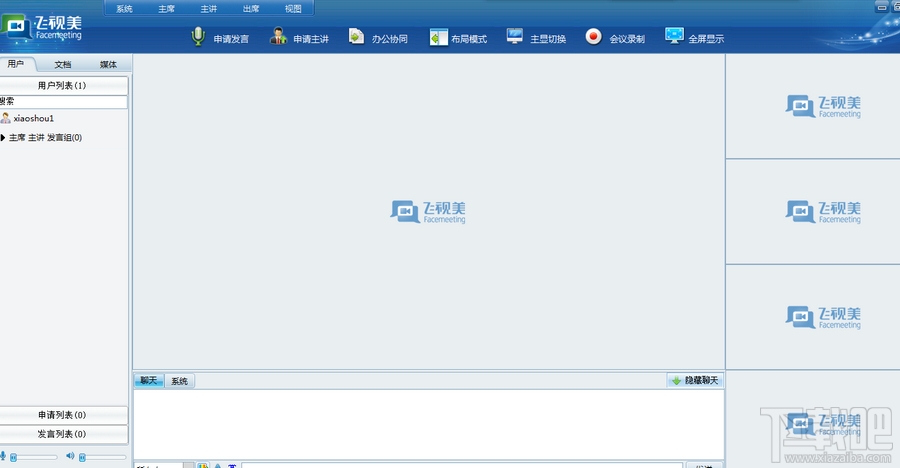Click the Facemeeting logo in the header
Viewport: 900px width, 468px height.
[42, 28]
